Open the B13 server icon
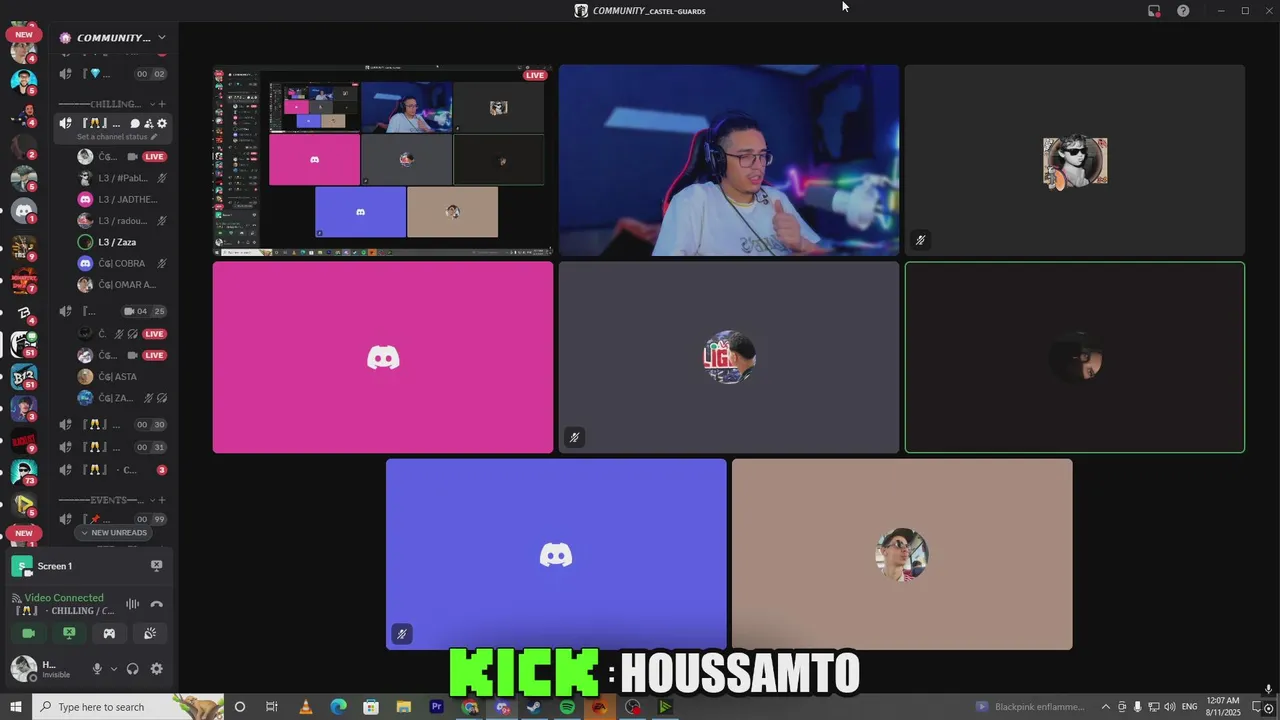The image size is (1280, 720). pyautogui.click(x=23, y=377)
